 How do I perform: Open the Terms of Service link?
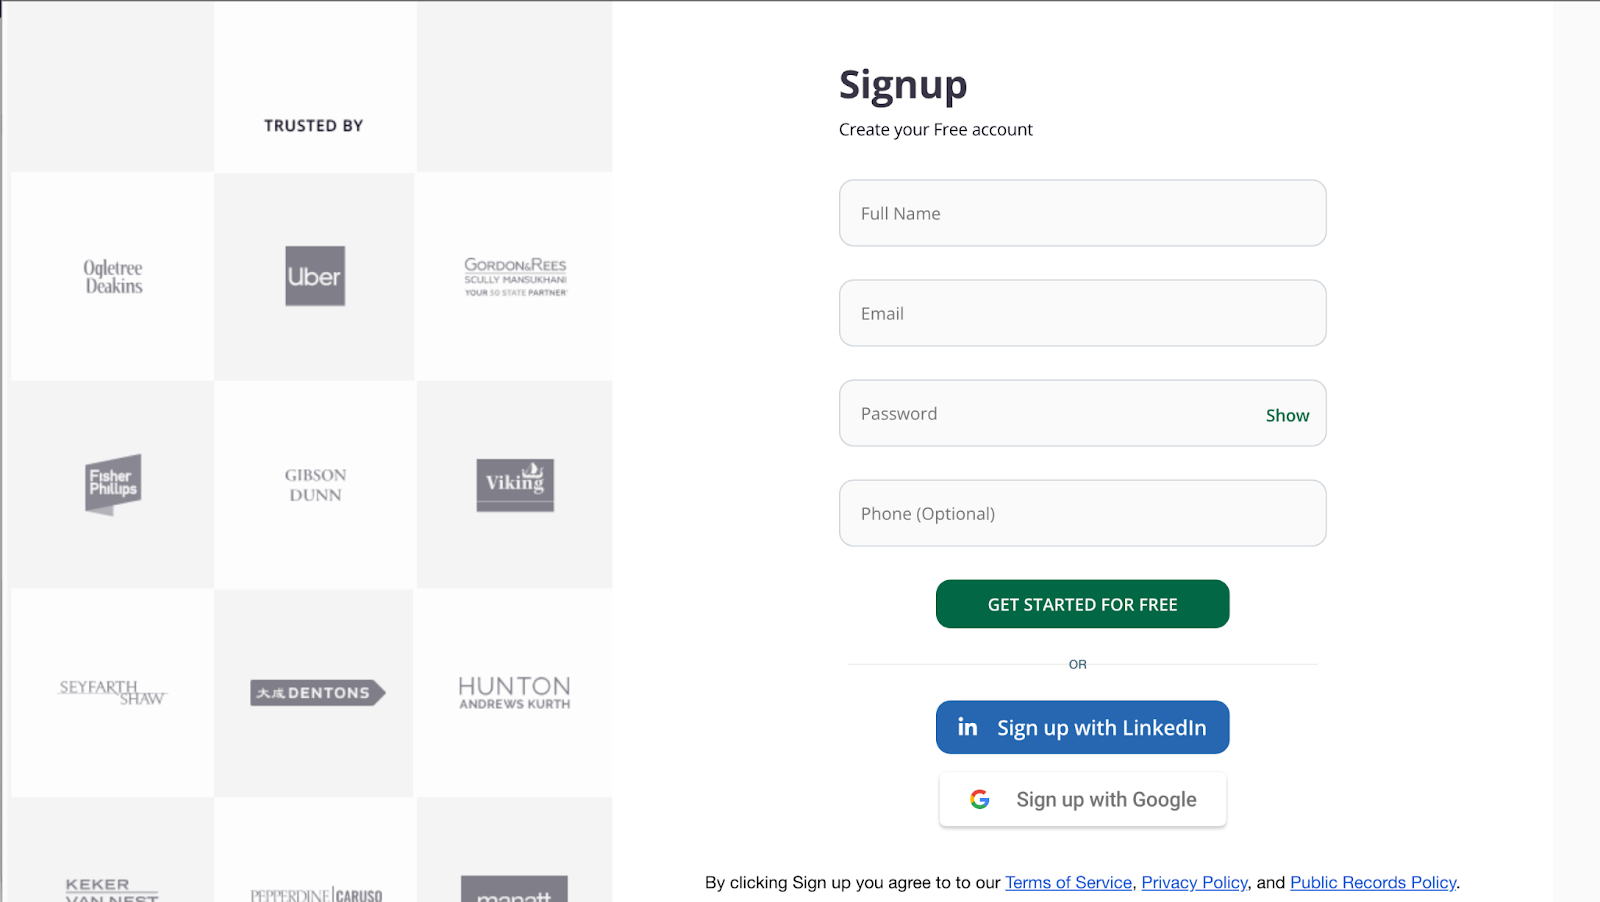[1068, 882]
